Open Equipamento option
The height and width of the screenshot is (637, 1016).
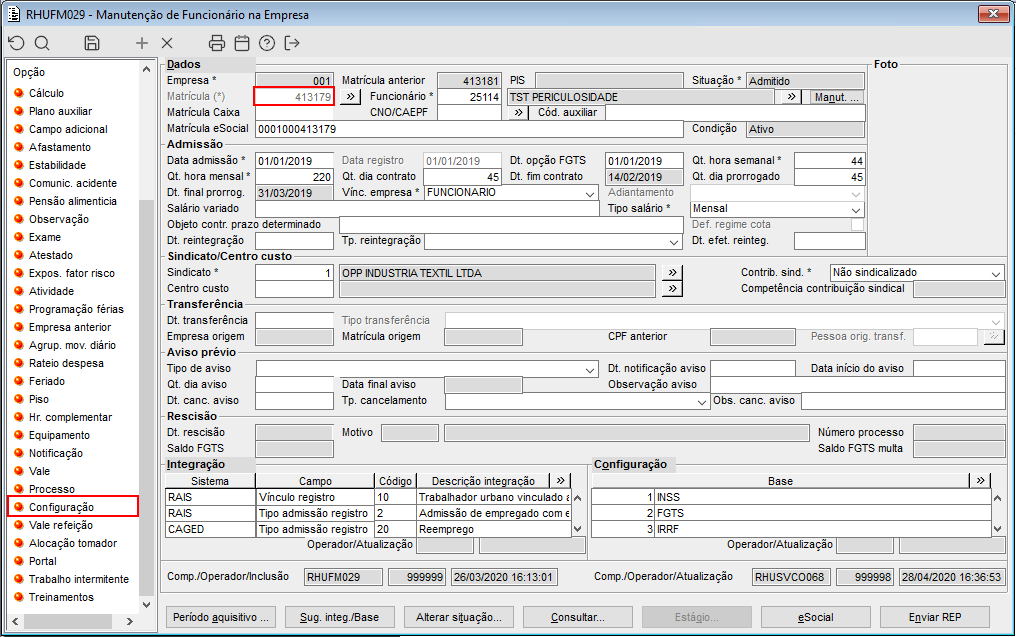pos(59,435)
